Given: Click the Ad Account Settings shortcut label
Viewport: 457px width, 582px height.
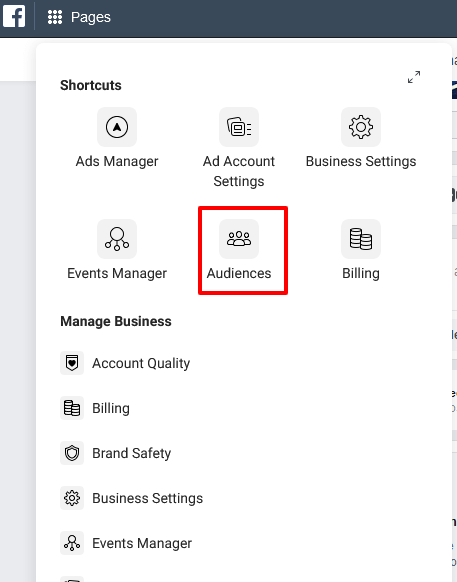Looking at the screenshot, I should 239,171.
